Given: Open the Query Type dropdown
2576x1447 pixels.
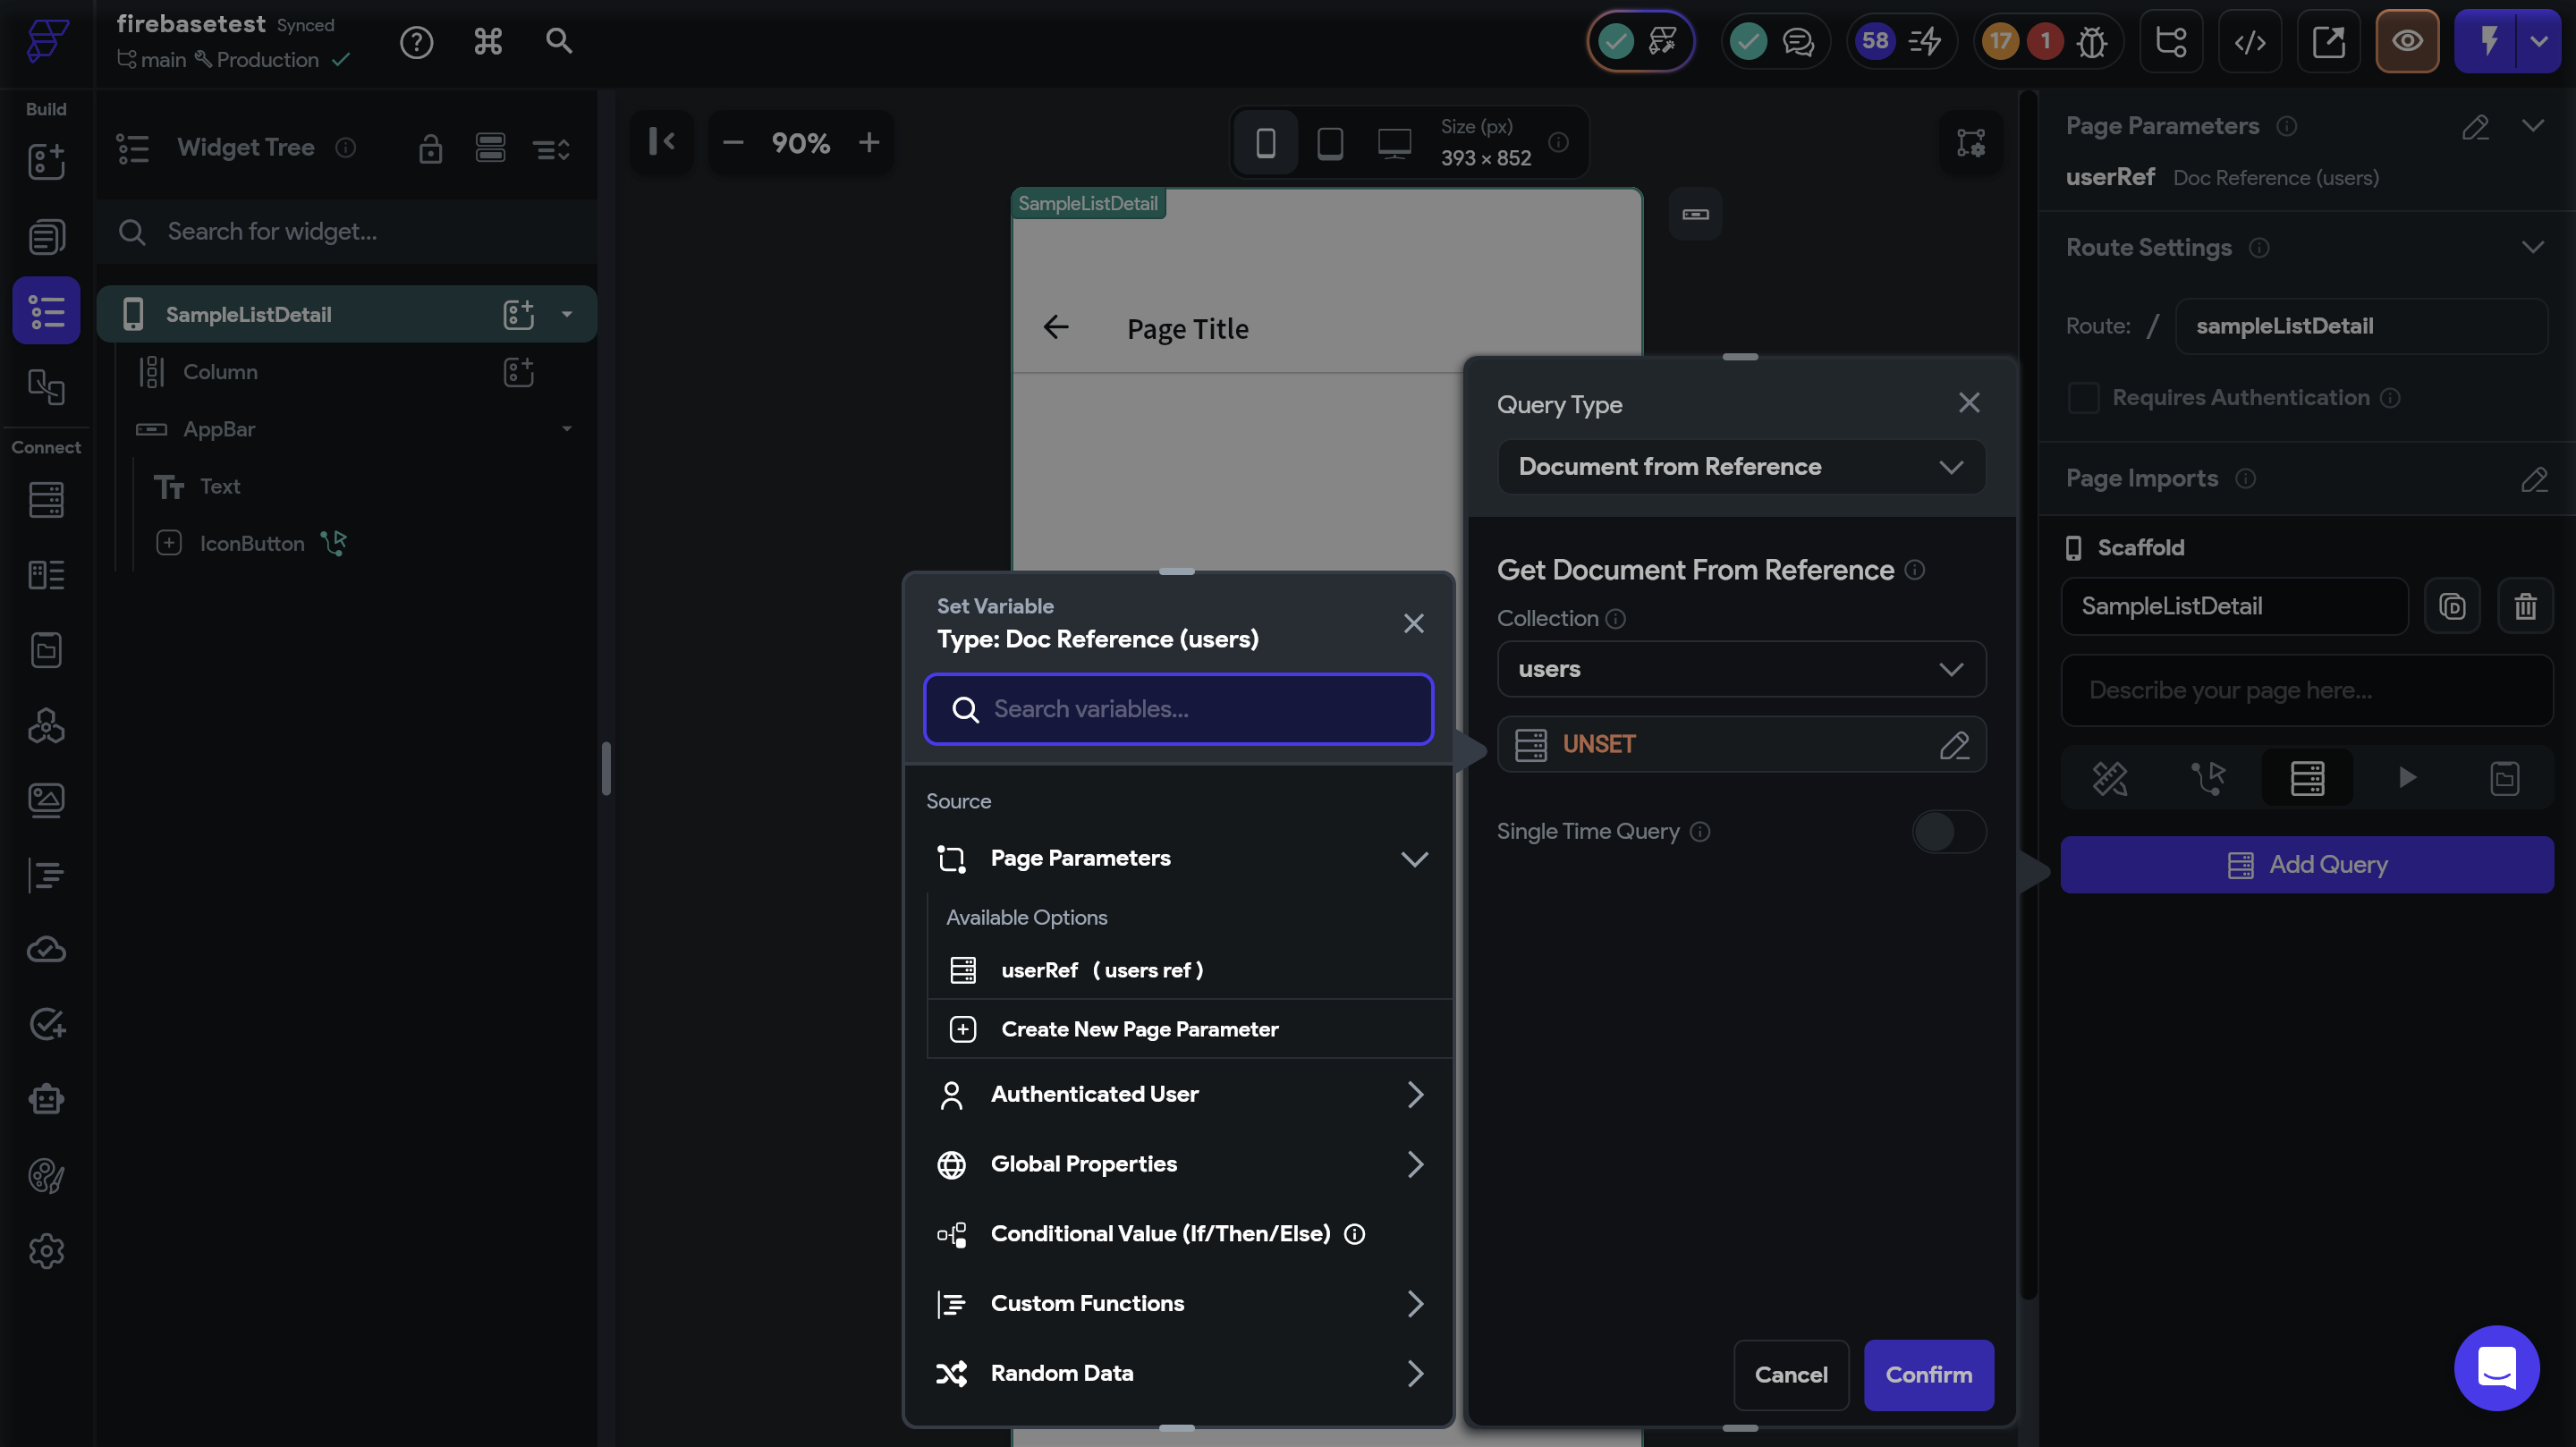Looking at the screenshot, I should [1740, 467].
